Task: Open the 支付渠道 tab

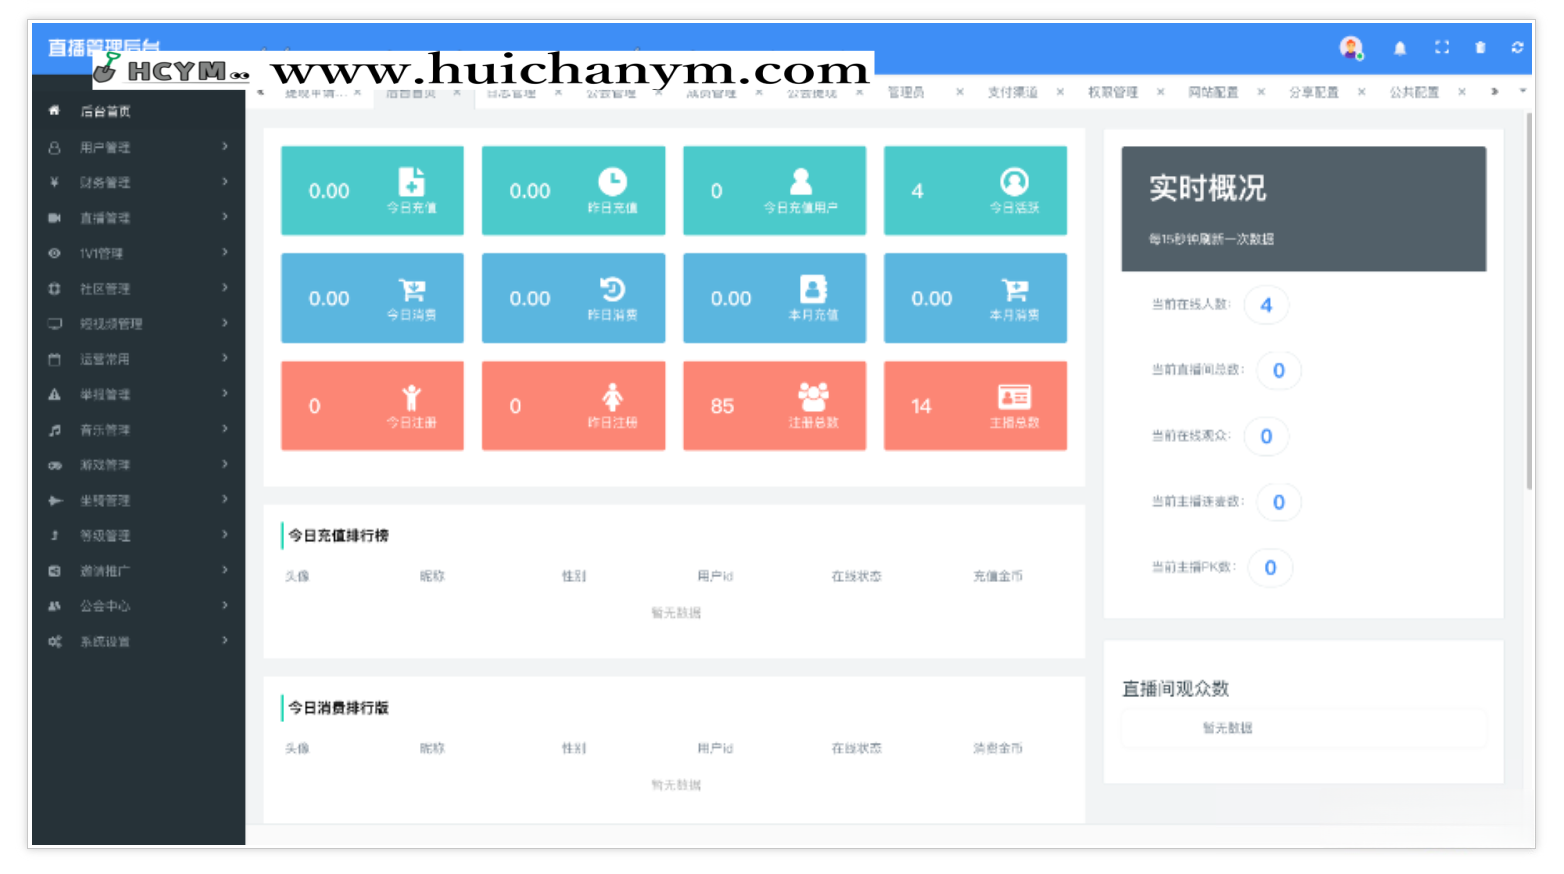Action: [1013, 91]
